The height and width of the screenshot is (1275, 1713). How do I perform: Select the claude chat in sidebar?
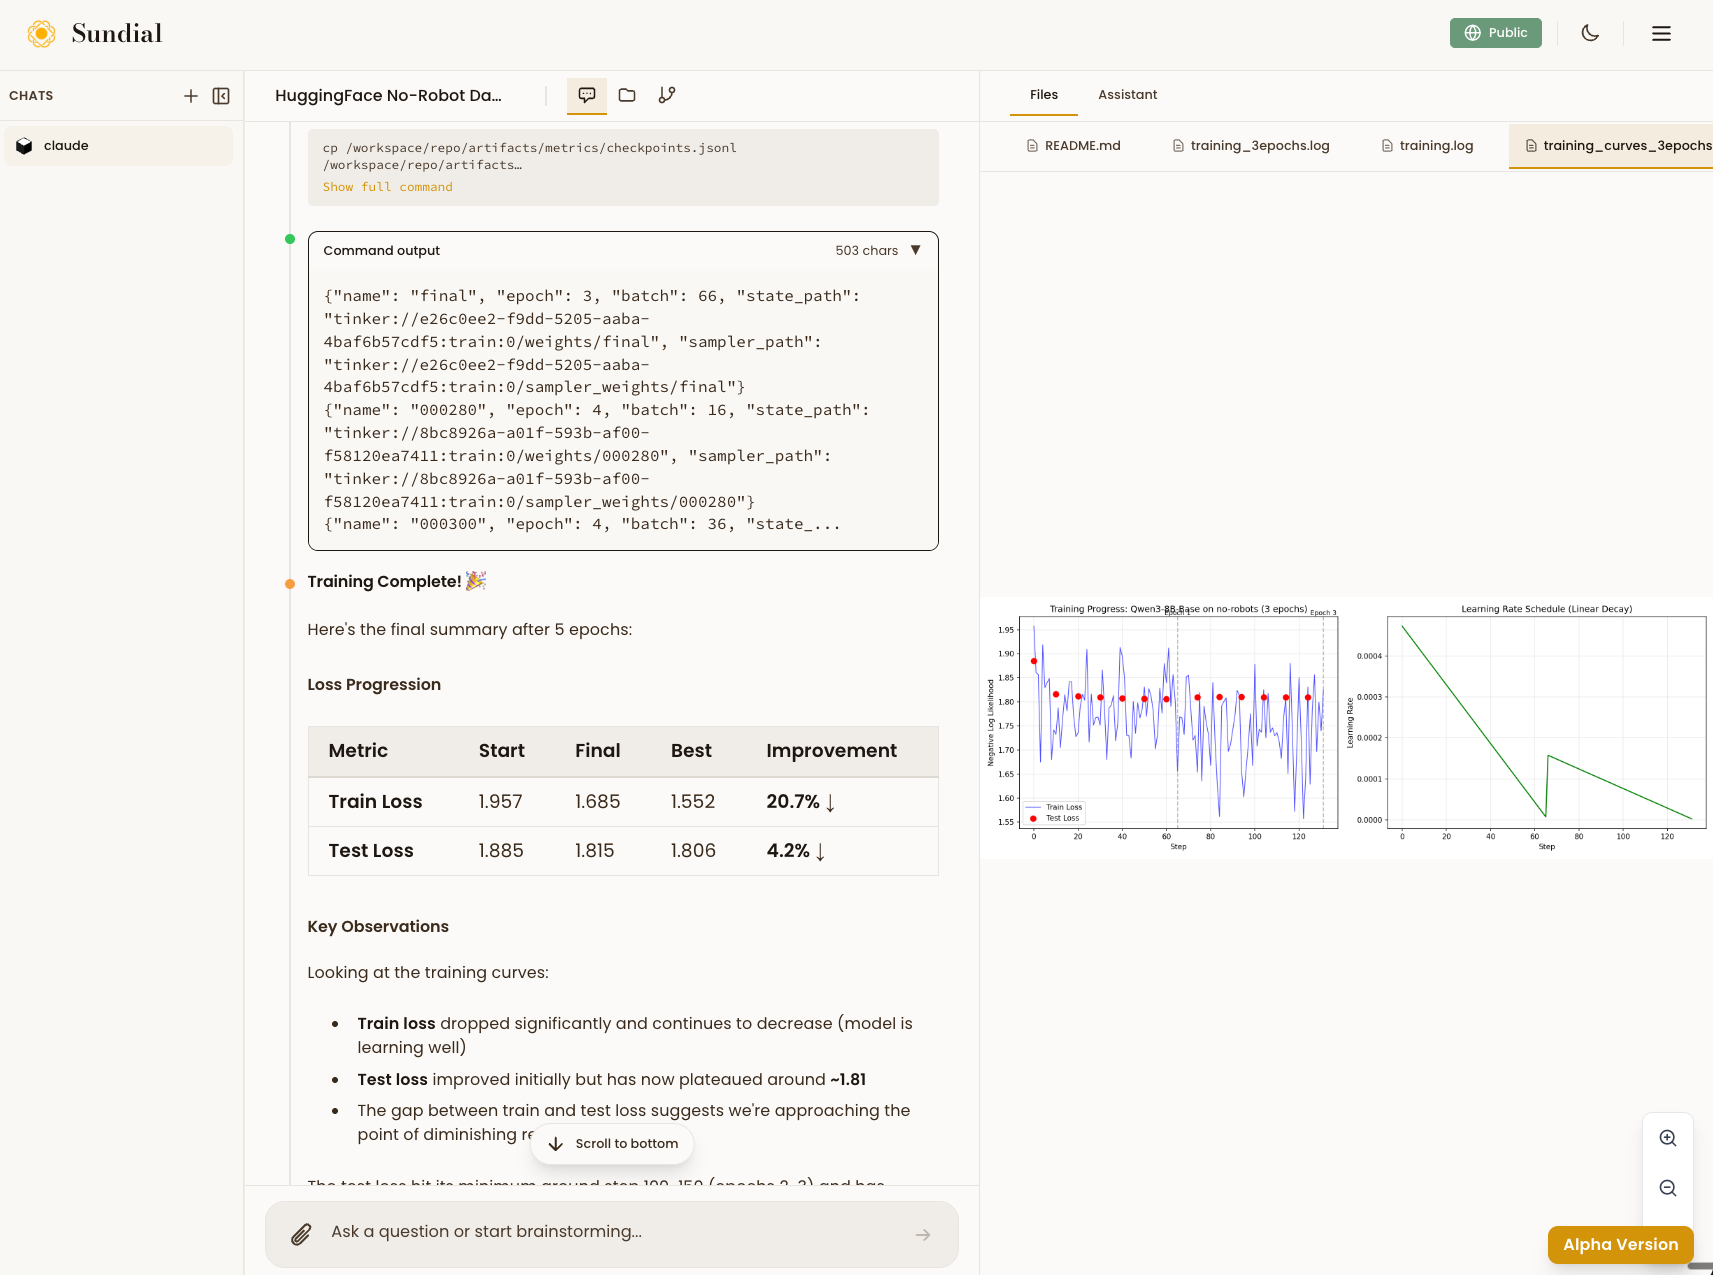[x=118, y=146]
